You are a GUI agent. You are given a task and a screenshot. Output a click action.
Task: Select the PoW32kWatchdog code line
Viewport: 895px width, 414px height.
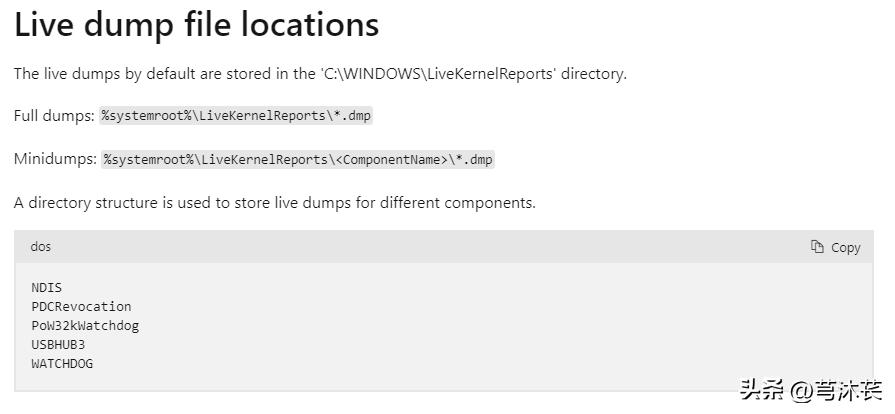tap(85, 325)
